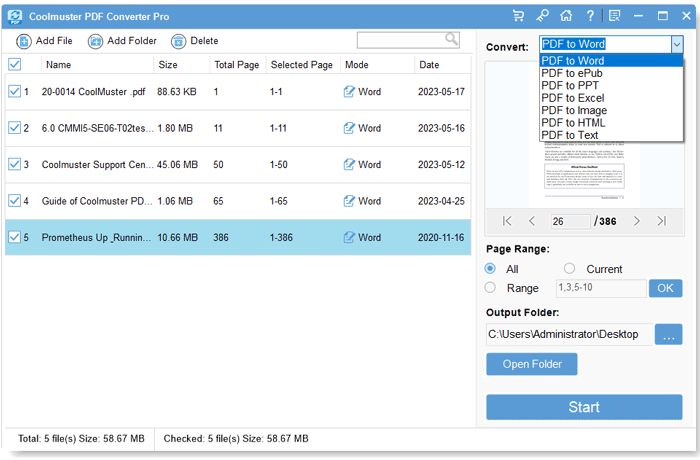Click the Delete label
This screenshot has width=700, height=460.
point(204,41)
